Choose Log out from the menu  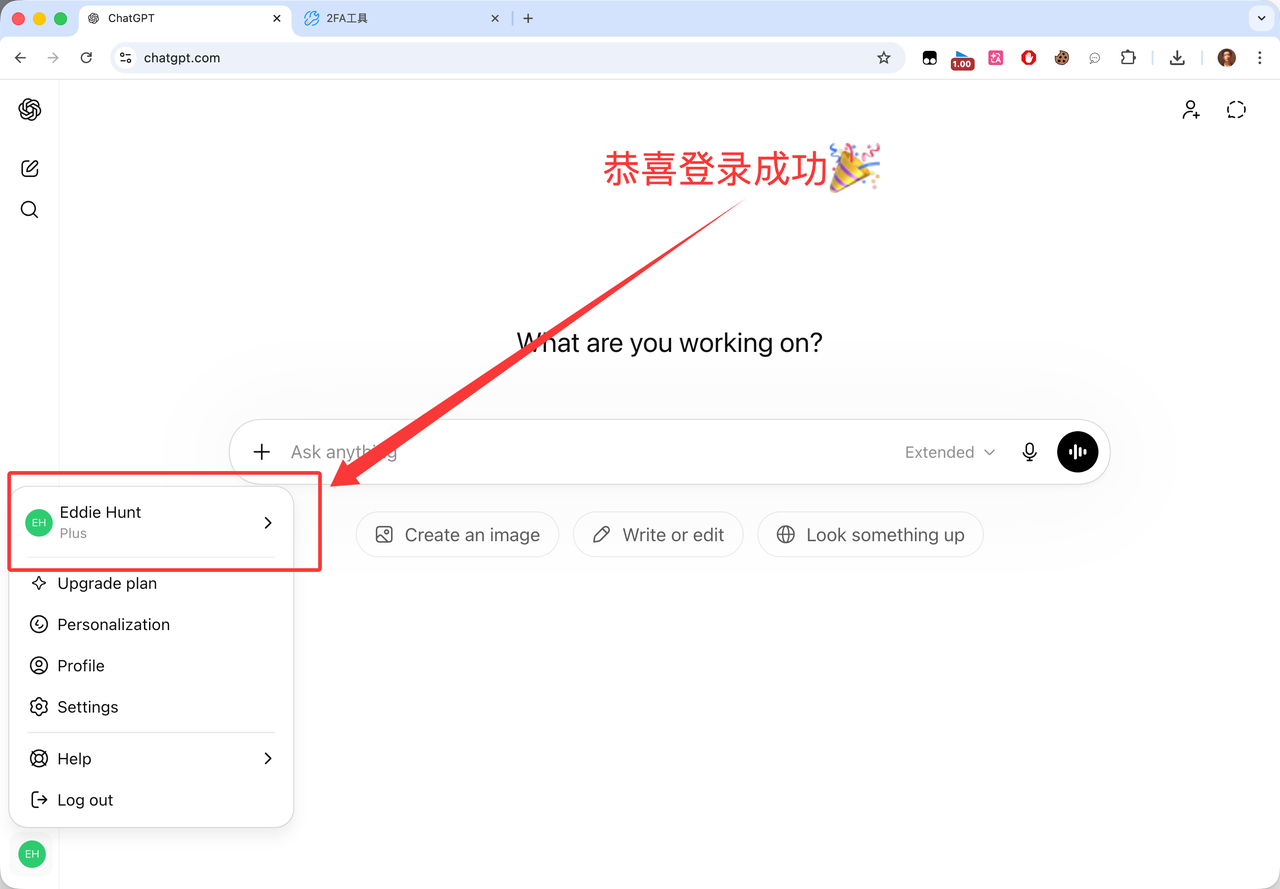[x=152, y=800]
